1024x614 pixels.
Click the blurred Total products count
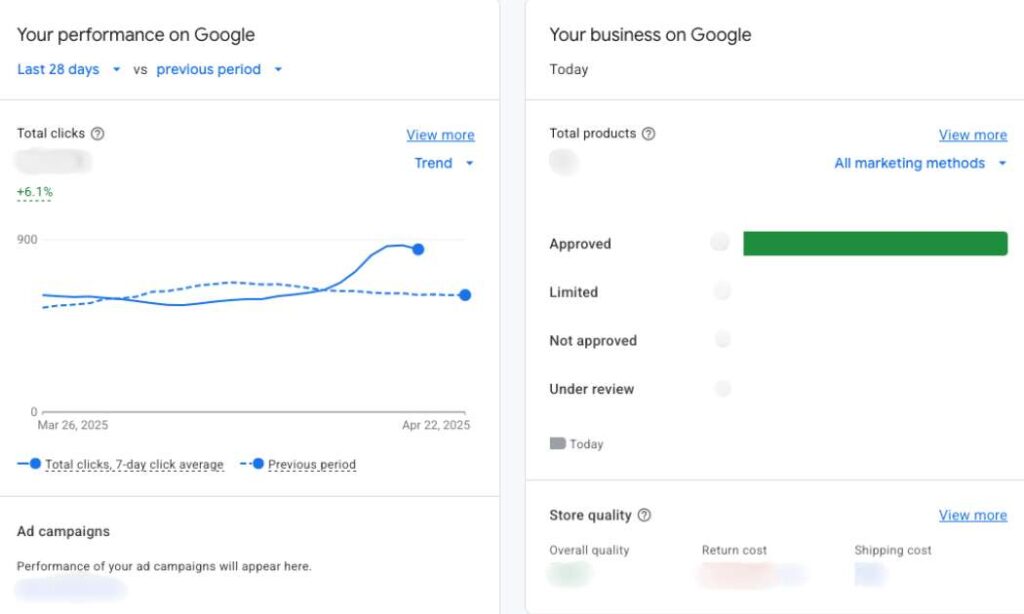click(x=564, y=162)
